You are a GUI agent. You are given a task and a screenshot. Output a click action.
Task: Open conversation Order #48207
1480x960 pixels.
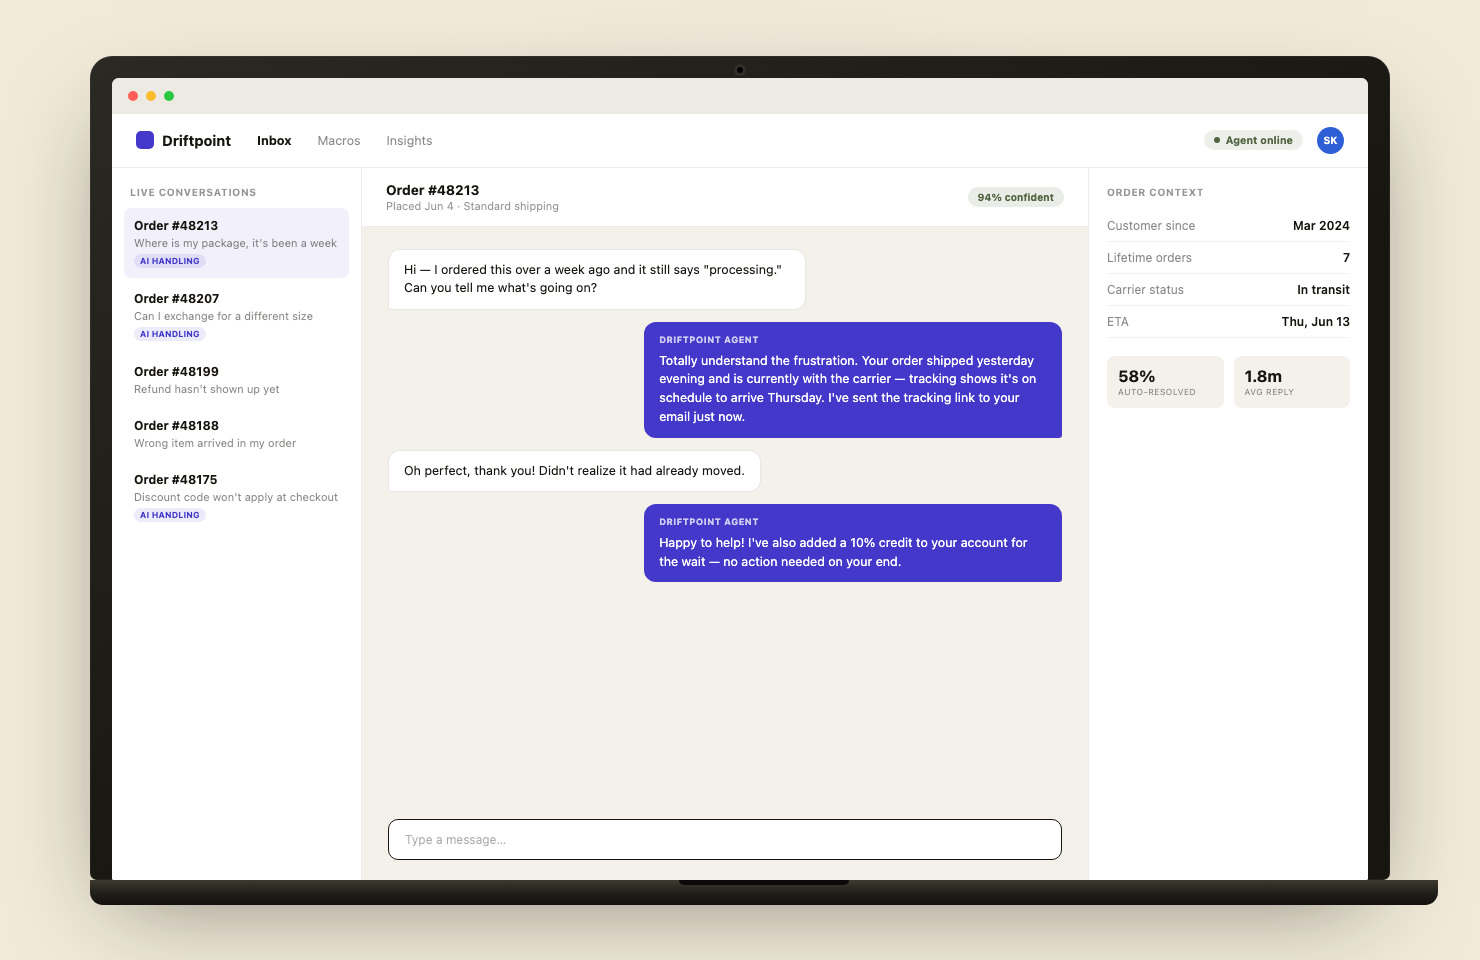point(236,316)
